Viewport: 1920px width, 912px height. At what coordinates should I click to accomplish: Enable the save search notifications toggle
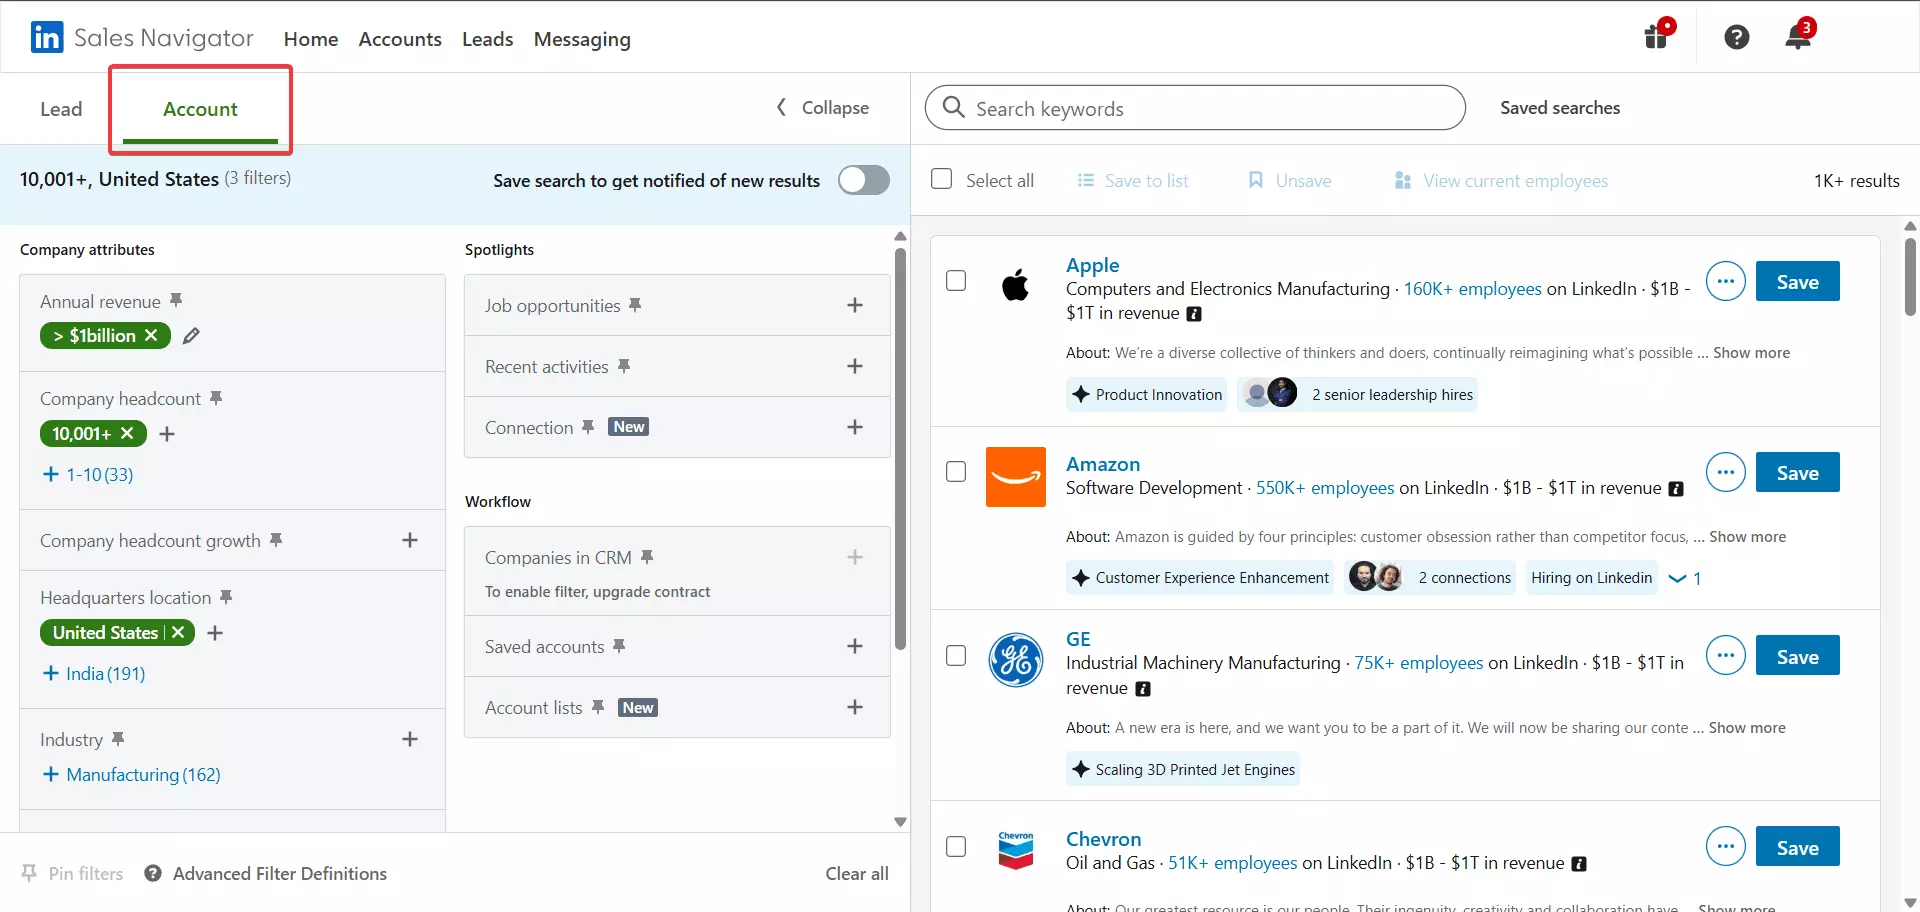tap(863, 180)
